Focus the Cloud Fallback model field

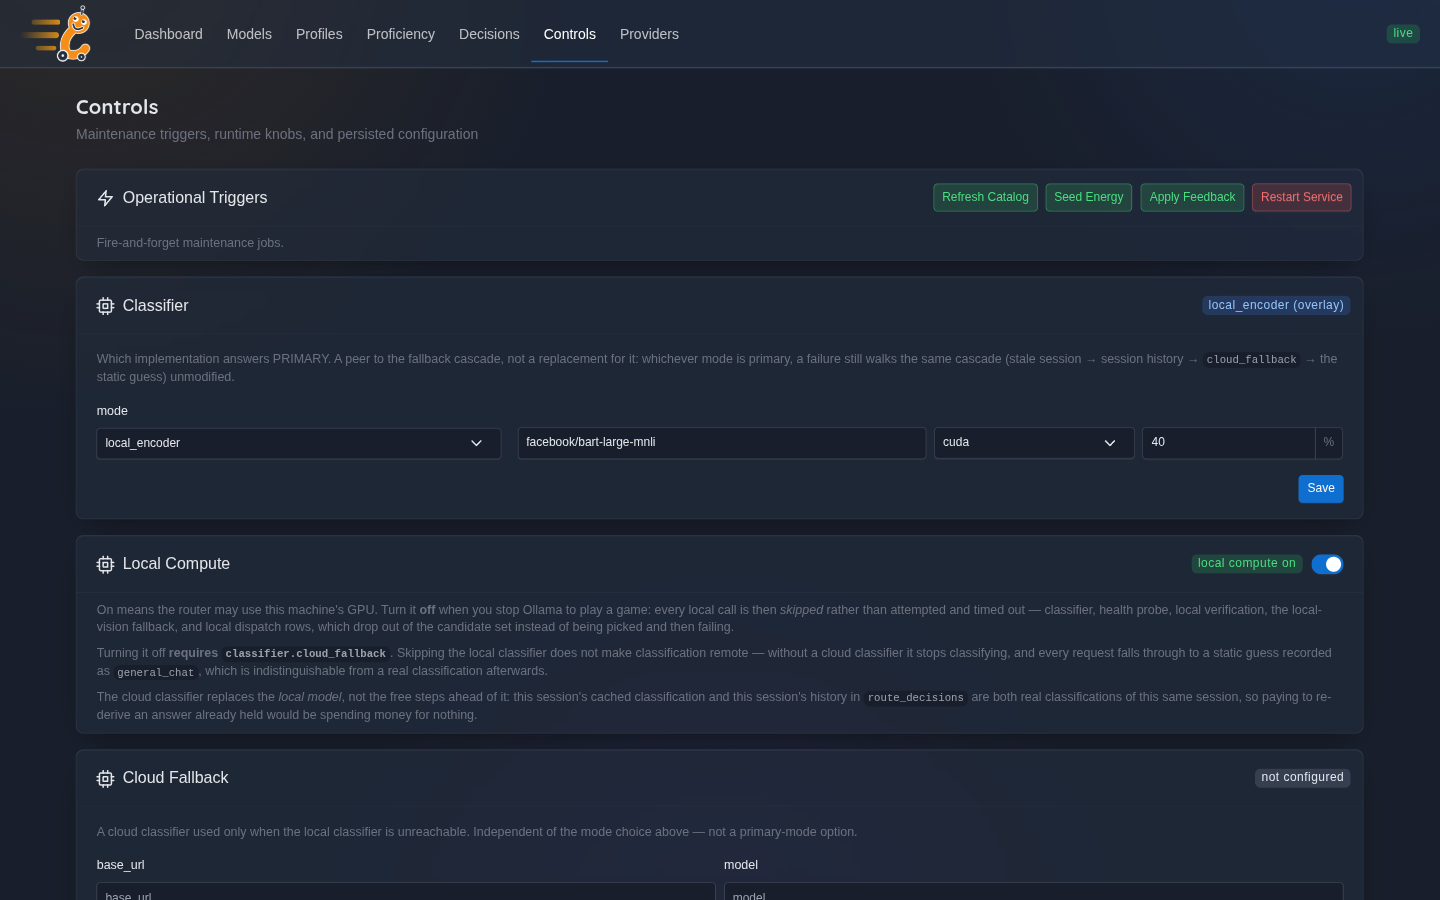click(x=1033, y=891)
